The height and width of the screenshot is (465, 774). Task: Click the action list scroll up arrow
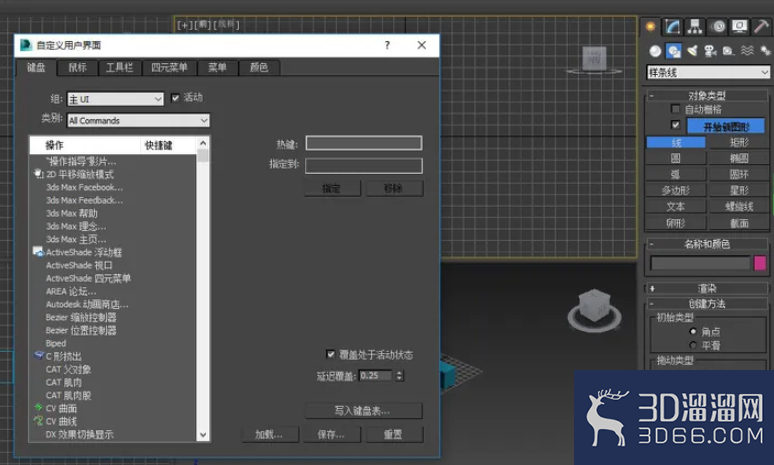click(203, 143)
